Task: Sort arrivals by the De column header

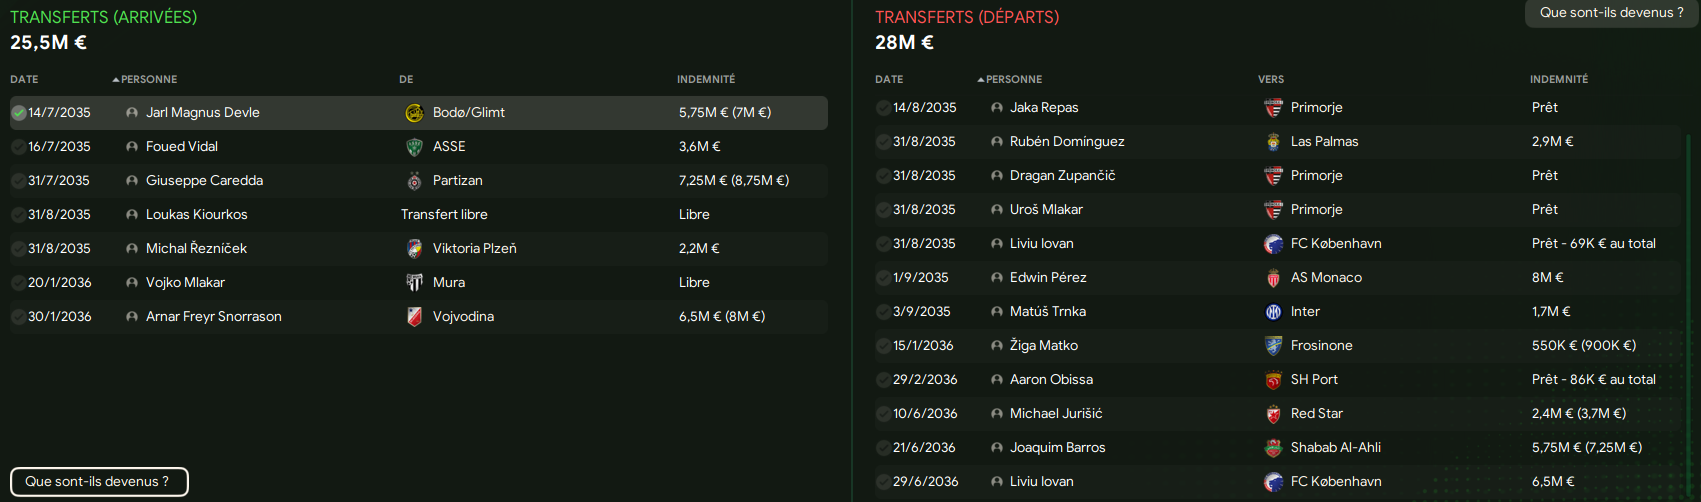Action: 406,79
